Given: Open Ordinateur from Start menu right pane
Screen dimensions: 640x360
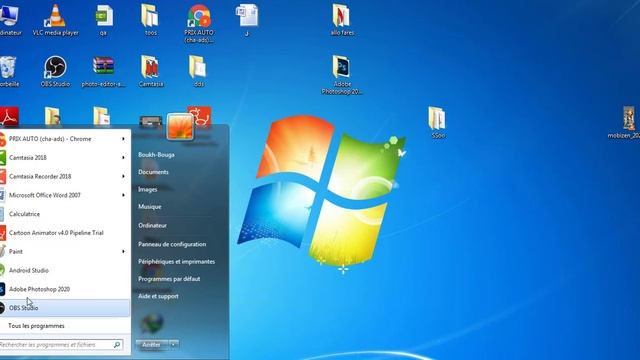Looking at the screenshot, I should (152, 225).
